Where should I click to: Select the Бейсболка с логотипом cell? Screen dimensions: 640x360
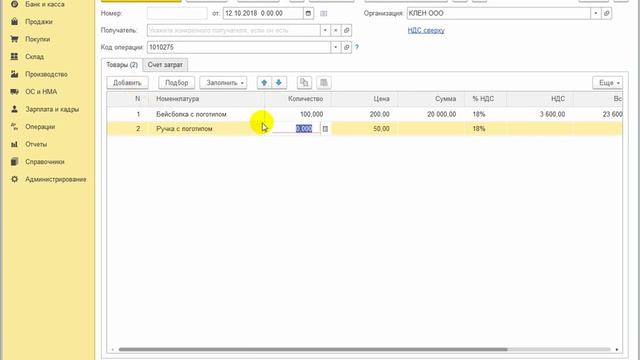(x=207, y=114)
